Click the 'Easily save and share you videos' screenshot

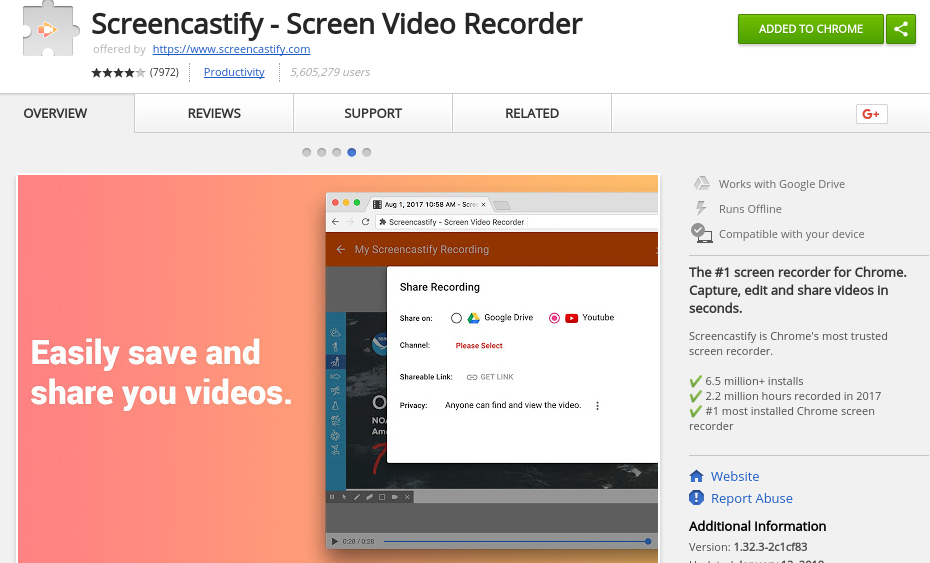338,368
